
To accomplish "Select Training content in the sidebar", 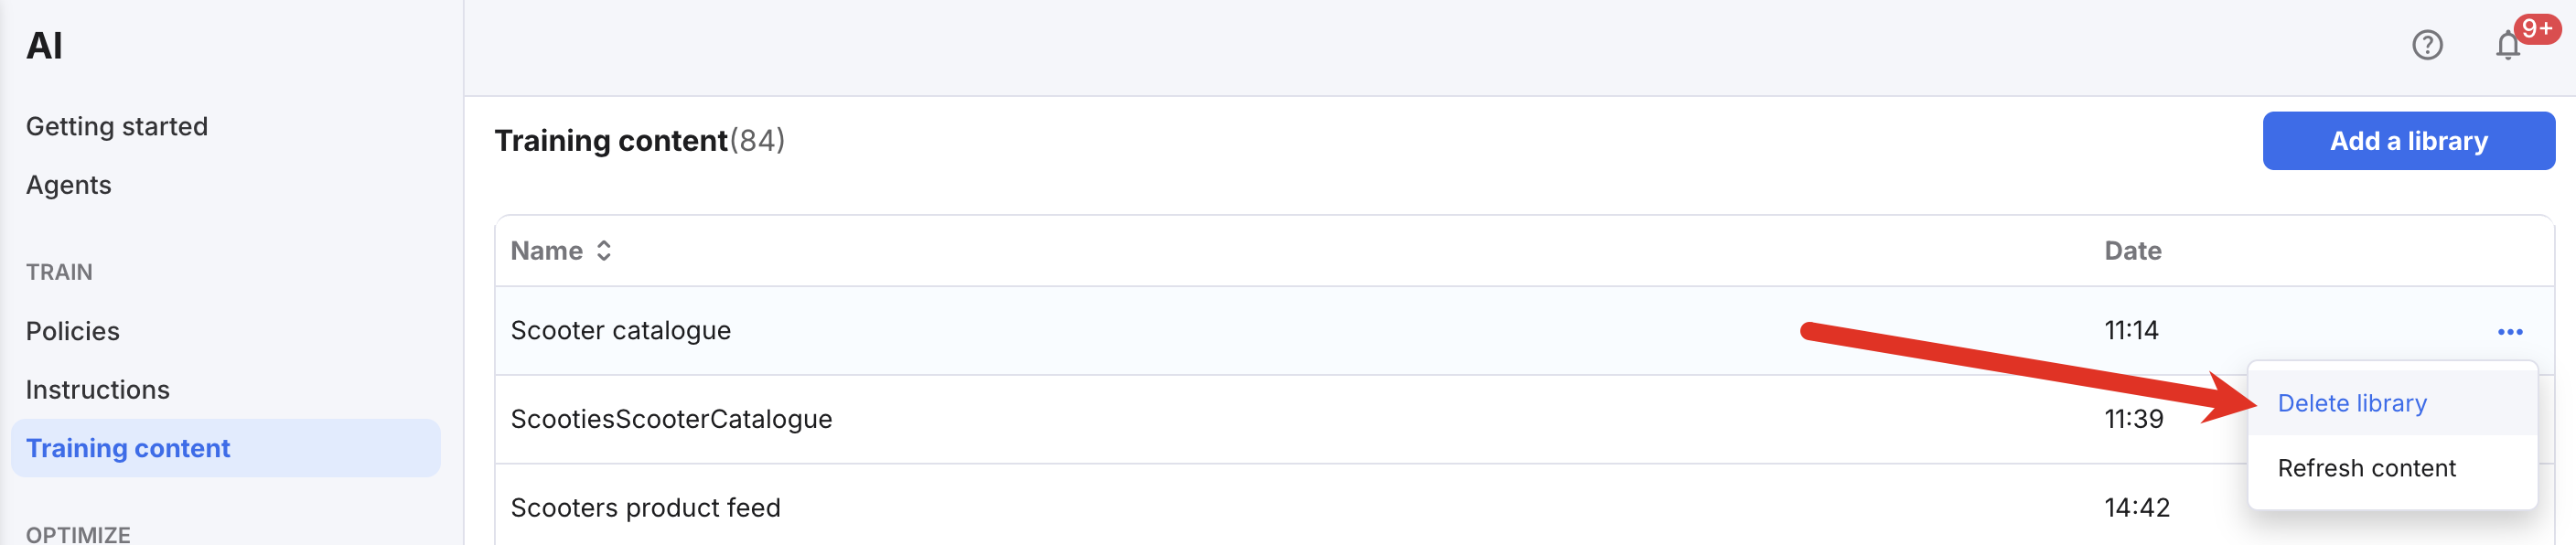I will 128,448.
